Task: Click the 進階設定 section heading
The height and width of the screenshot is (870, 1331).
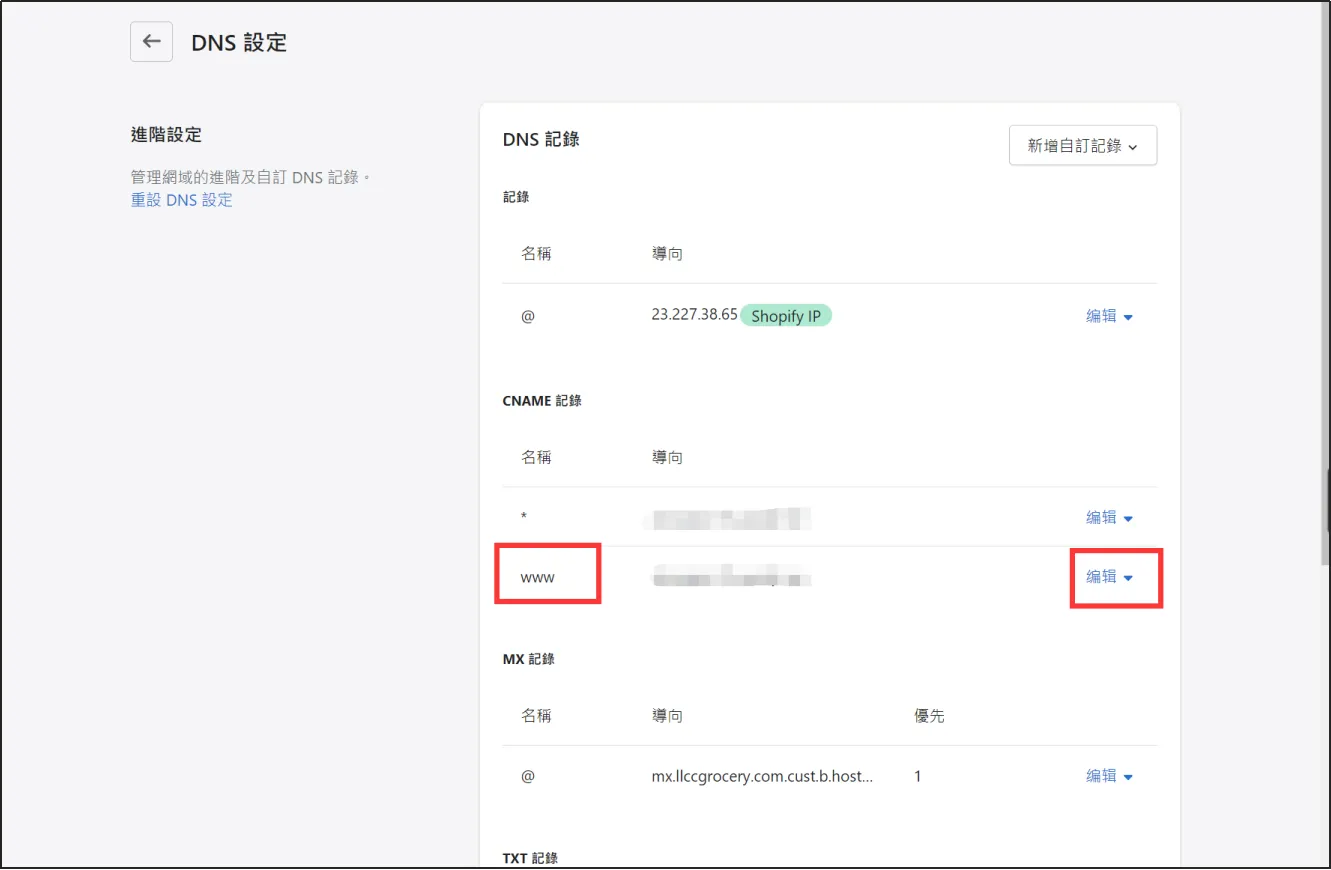Action: [166, 135]
